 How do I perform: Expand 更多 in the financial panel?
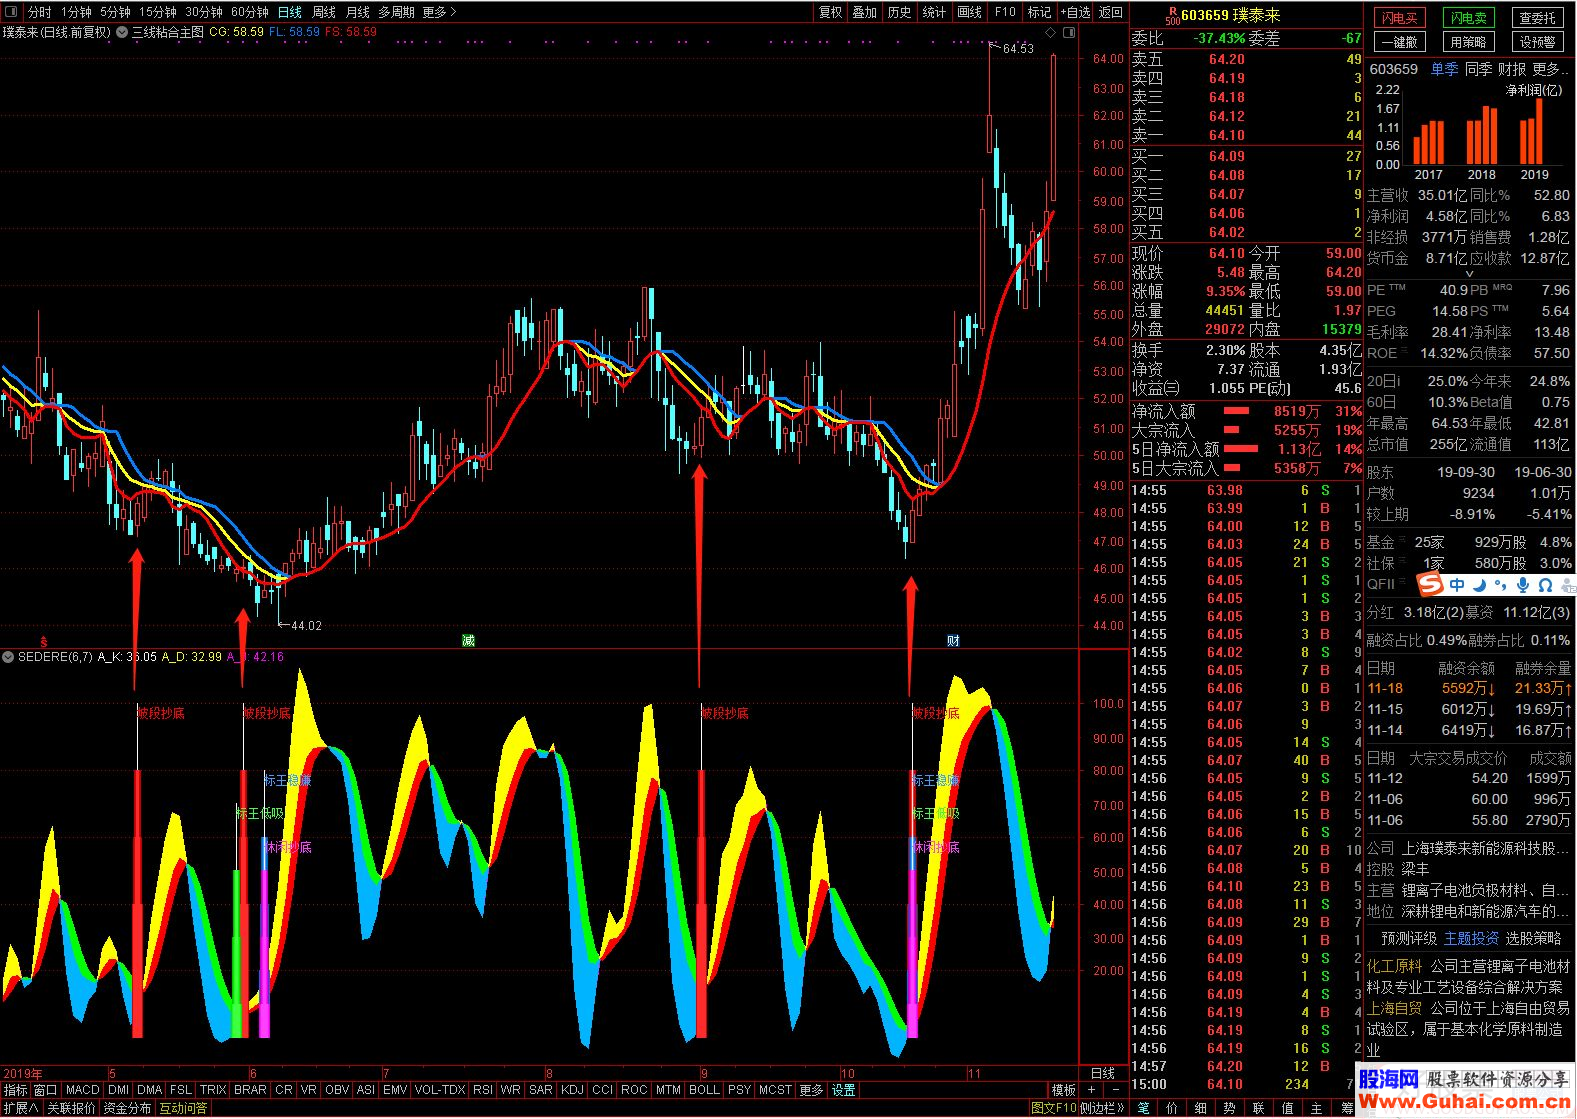coord(1550,69)
